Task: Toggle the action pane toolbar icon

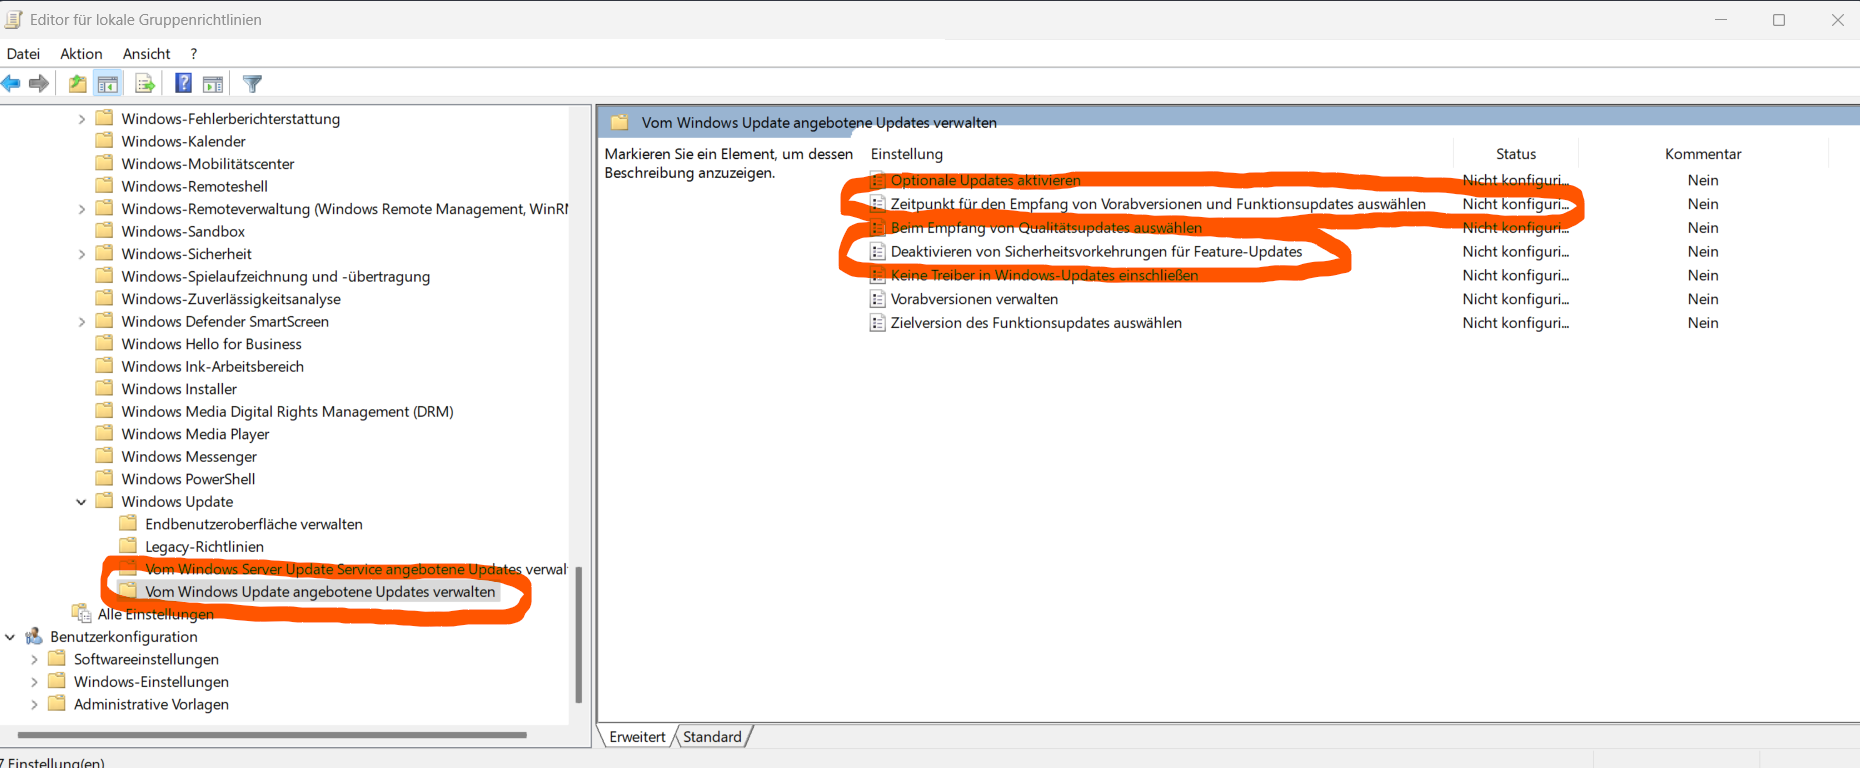Action: point(213,84)
